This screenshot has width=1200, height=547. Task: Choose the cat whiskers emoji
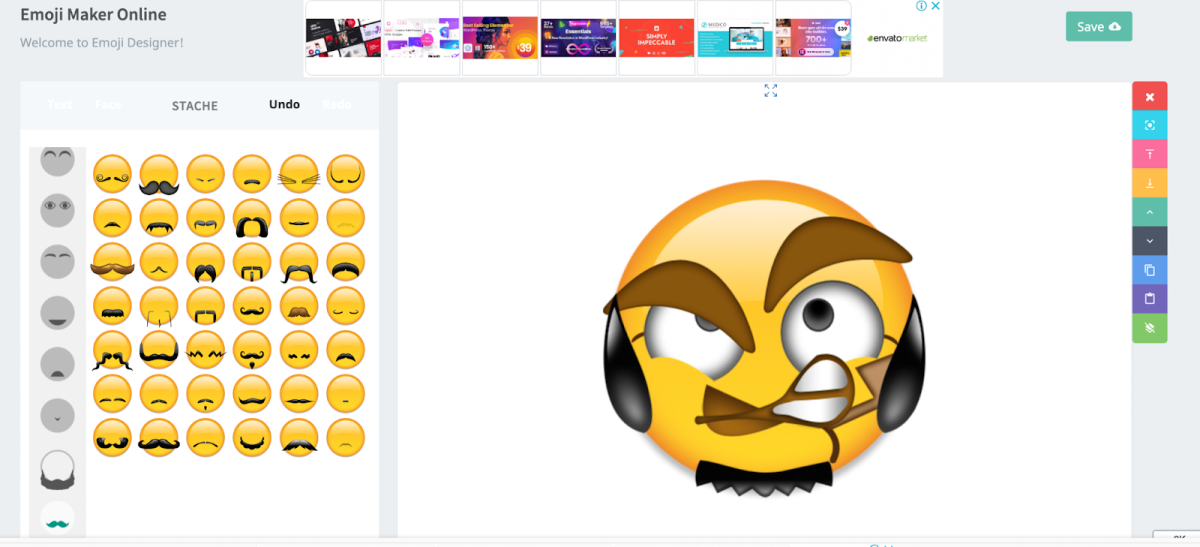(299, 174)
